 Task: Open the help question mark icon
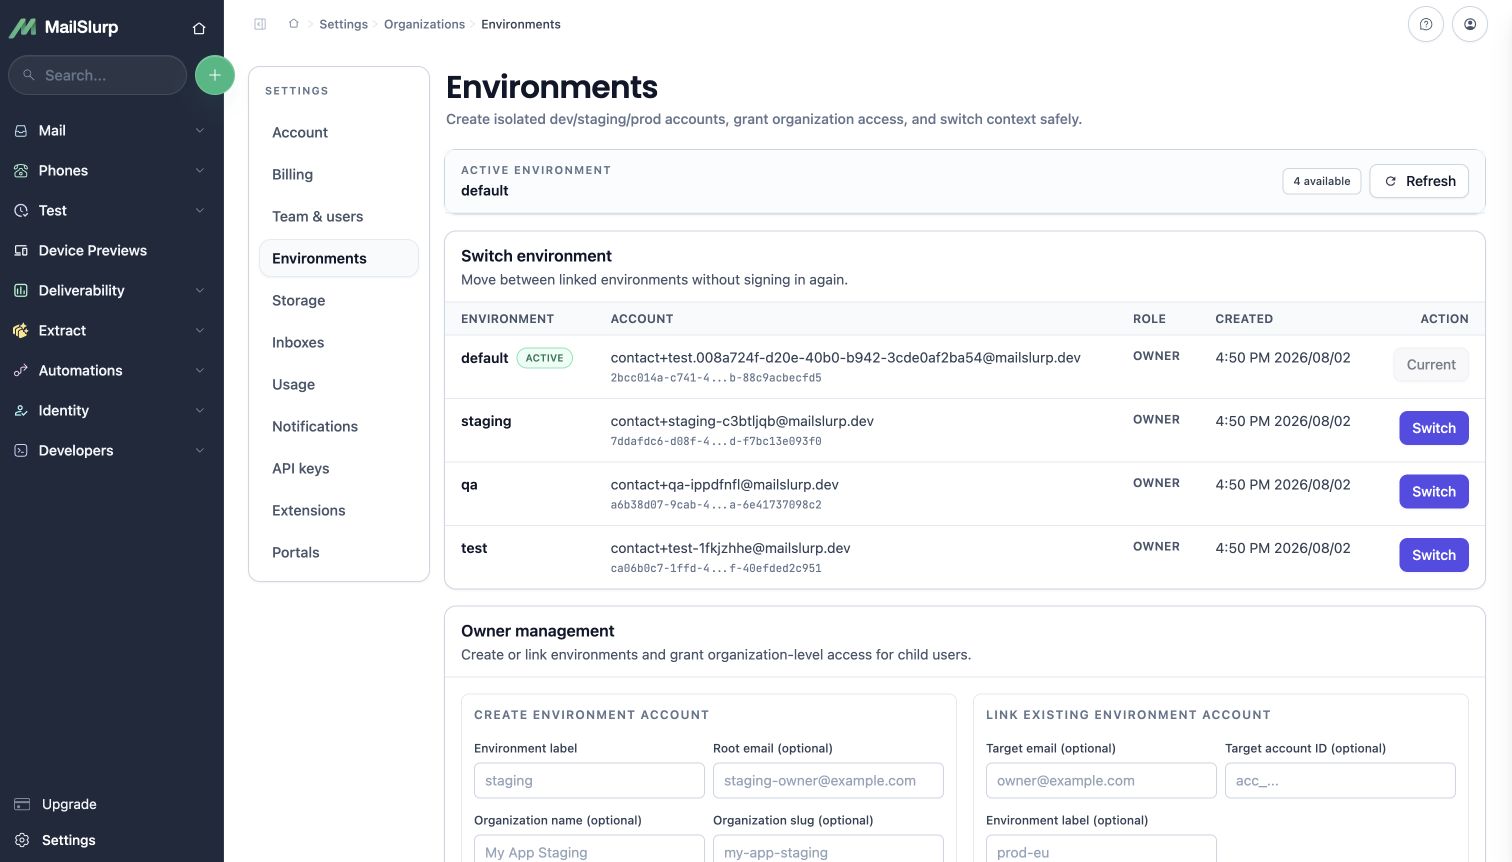point(1426,24)
